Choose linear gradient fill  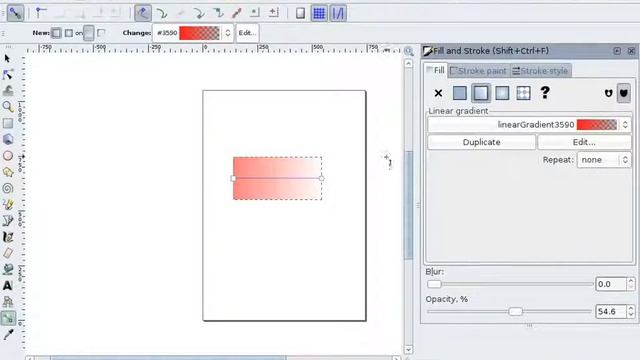[x=481, y=93]
